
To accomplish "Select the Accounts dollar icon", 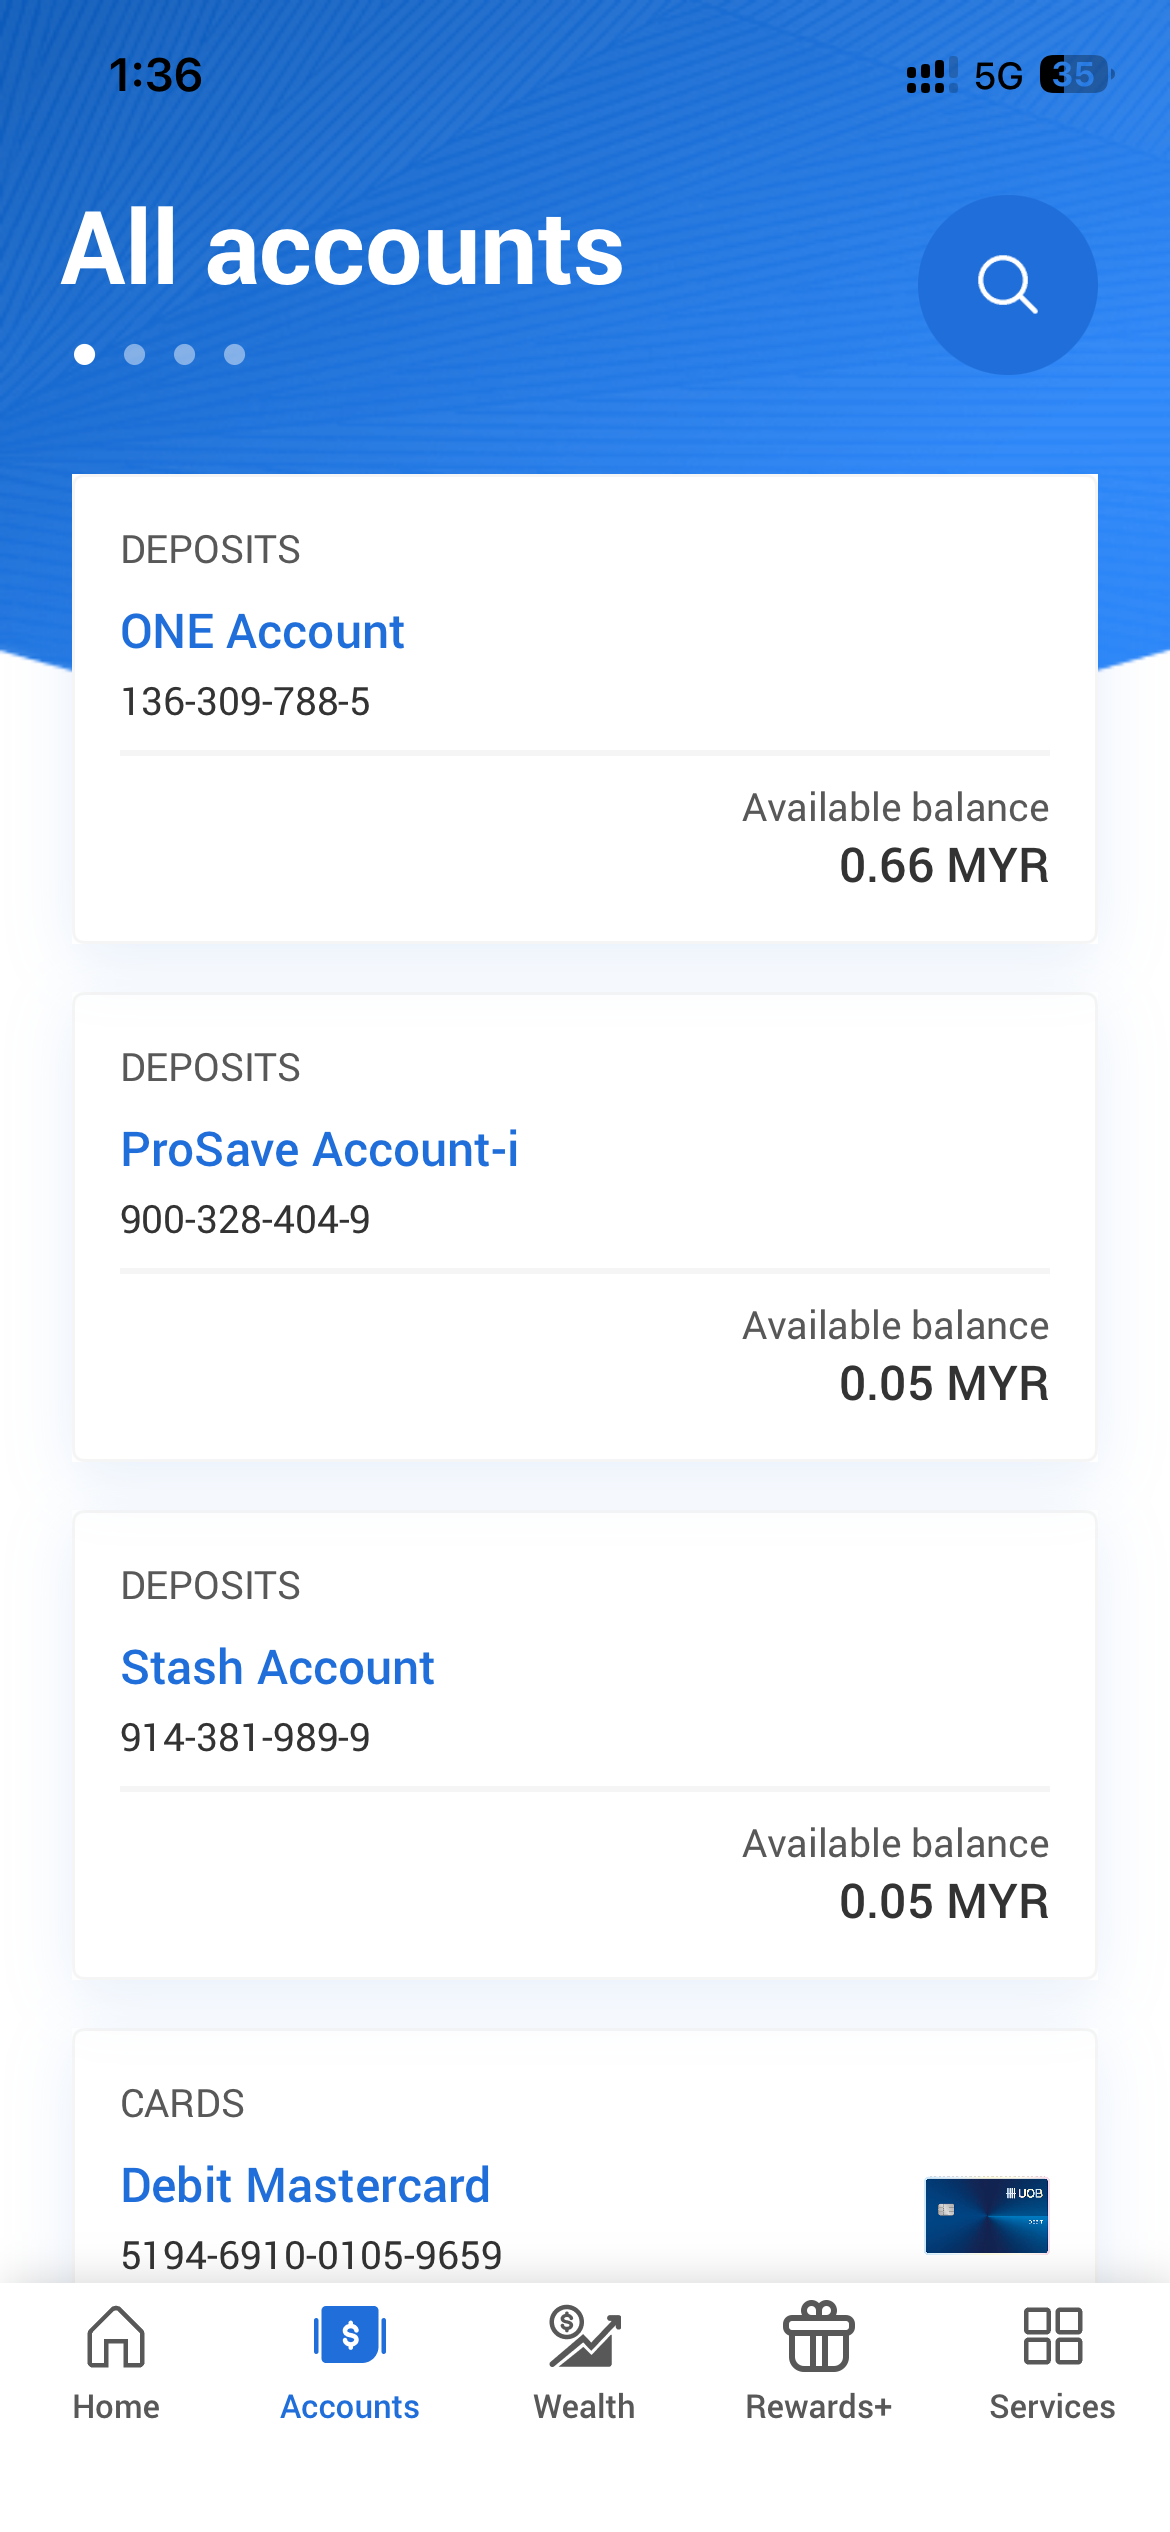I will click(x=350, y=2336).
